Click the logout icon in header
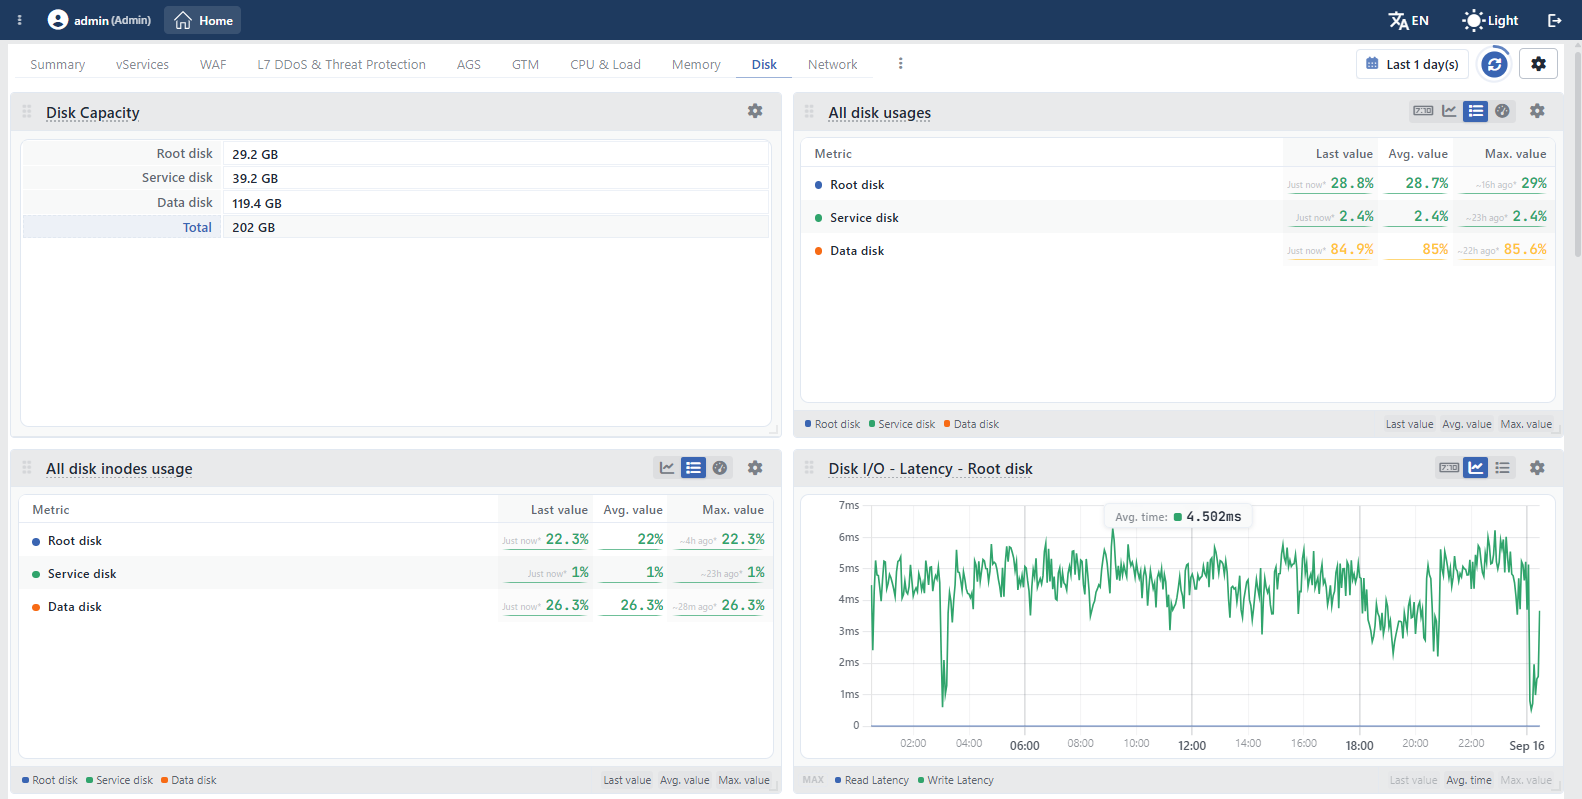Image resolution: width=1582 pixels, height=799 pixels. (1555, 20)
